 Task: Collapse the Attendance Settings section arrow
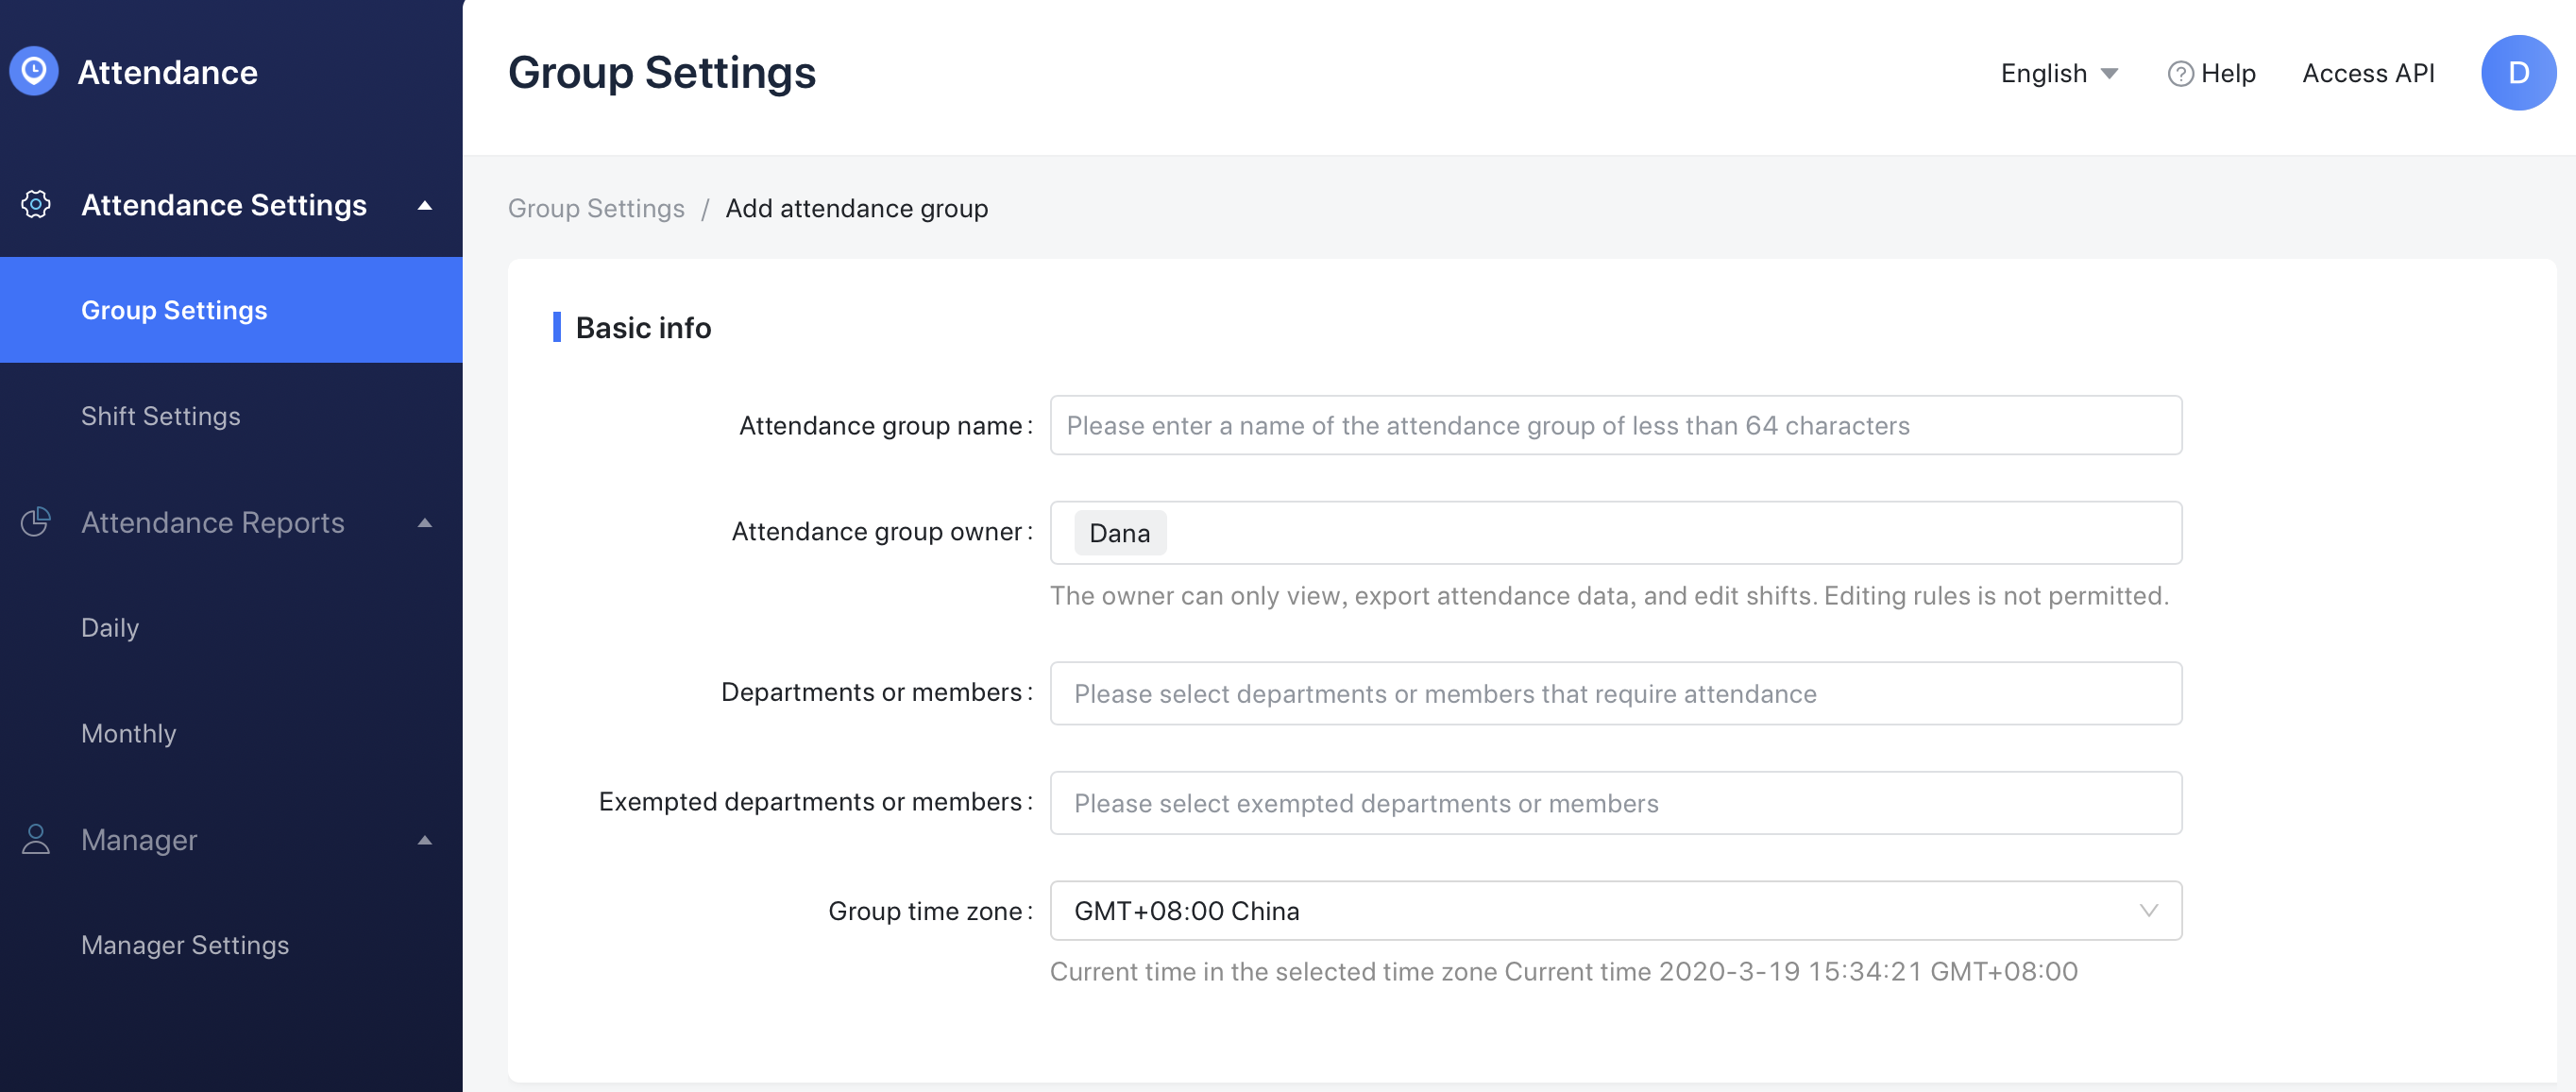click(425, 206)
